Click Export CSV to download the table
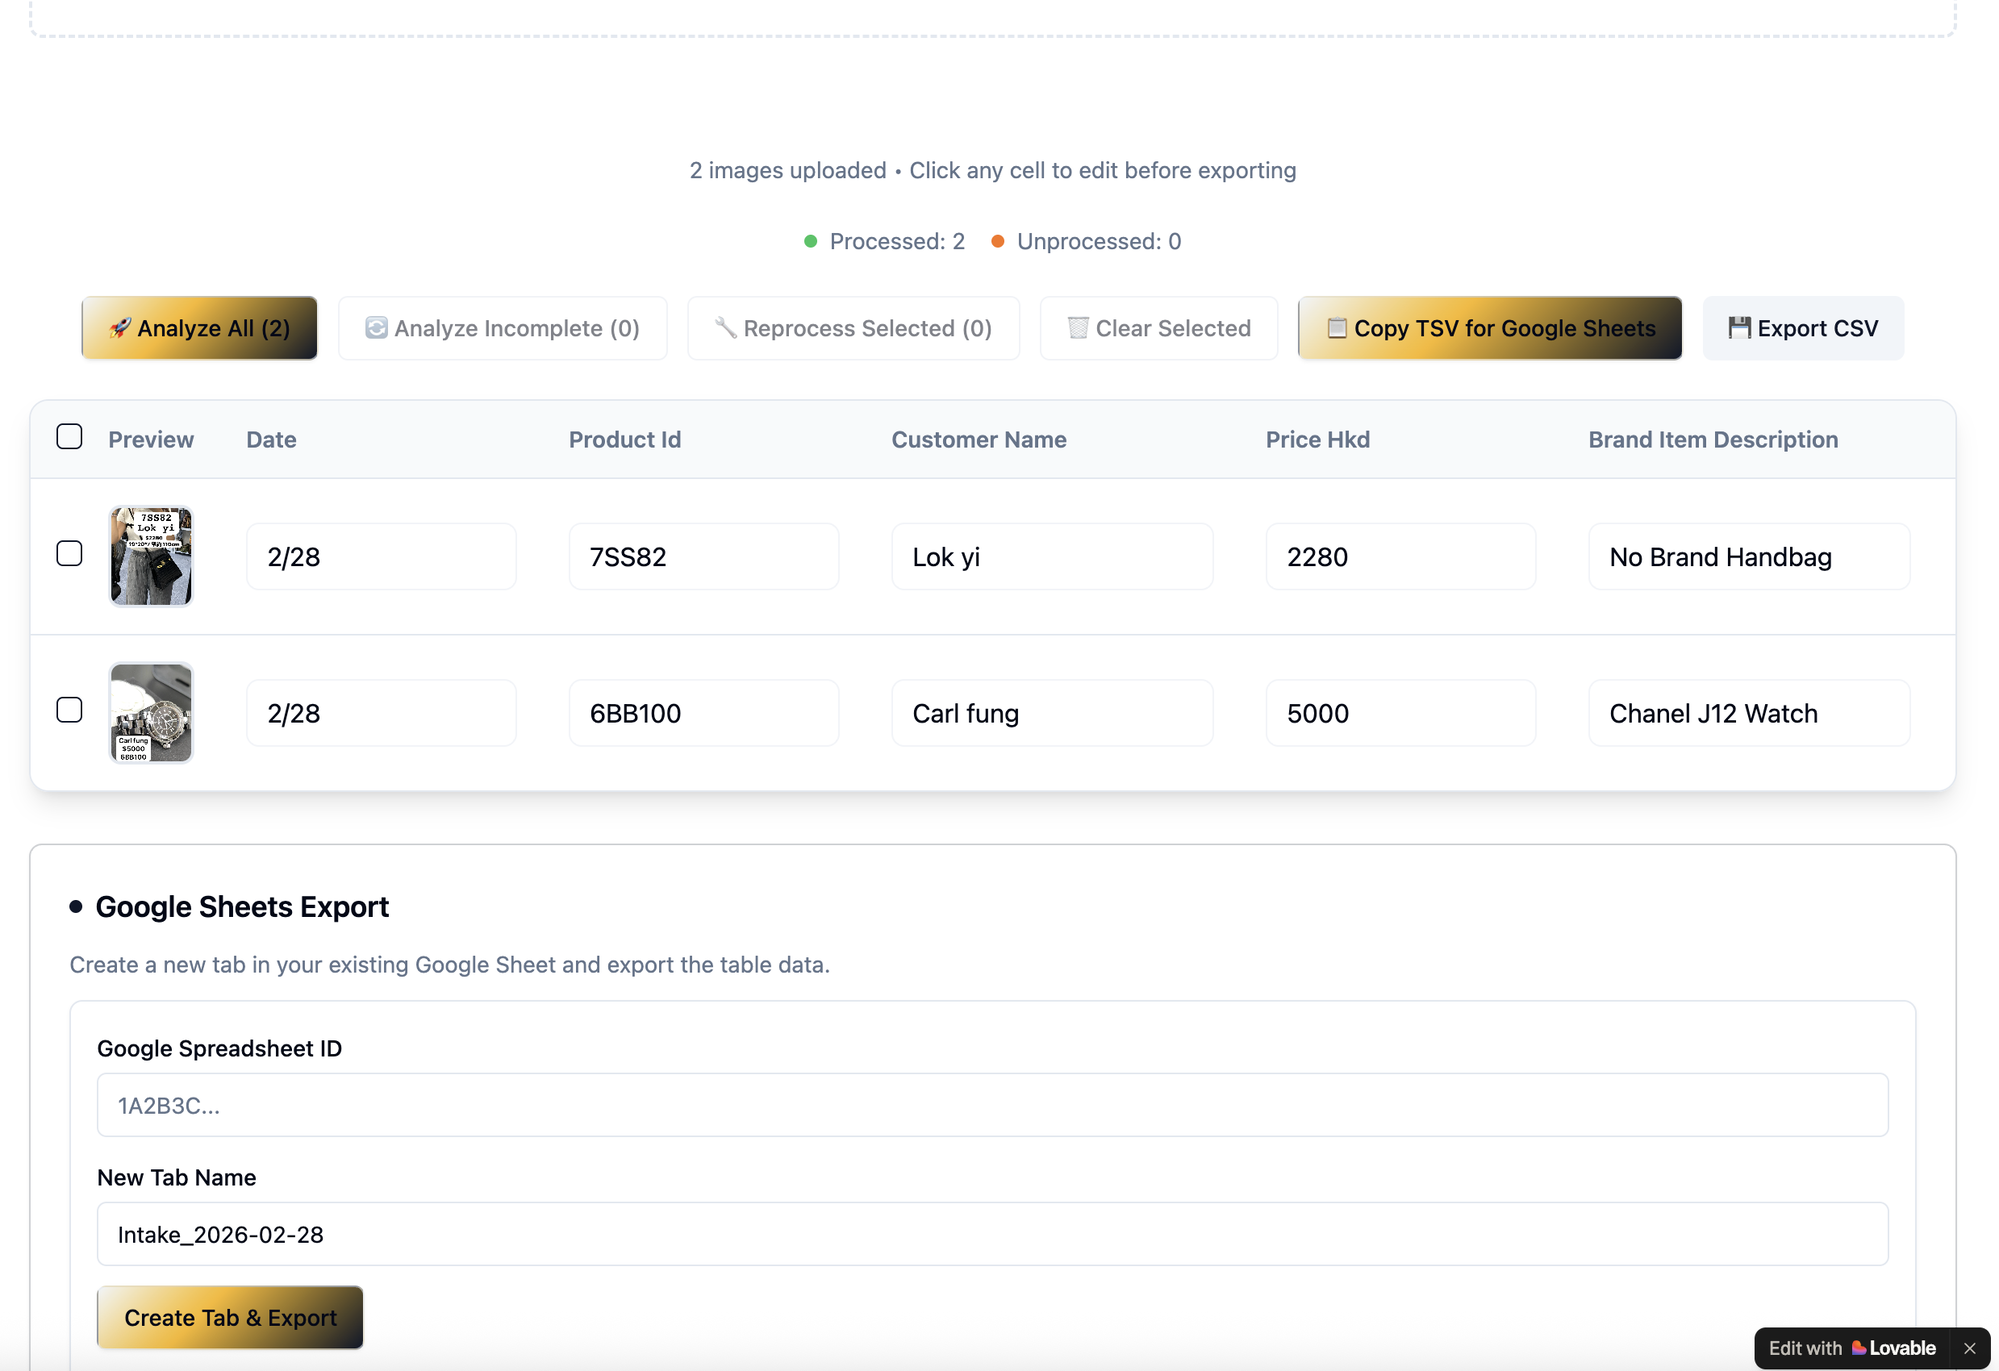This screenshot has width=1999, height=1371. coord(1803,328)
